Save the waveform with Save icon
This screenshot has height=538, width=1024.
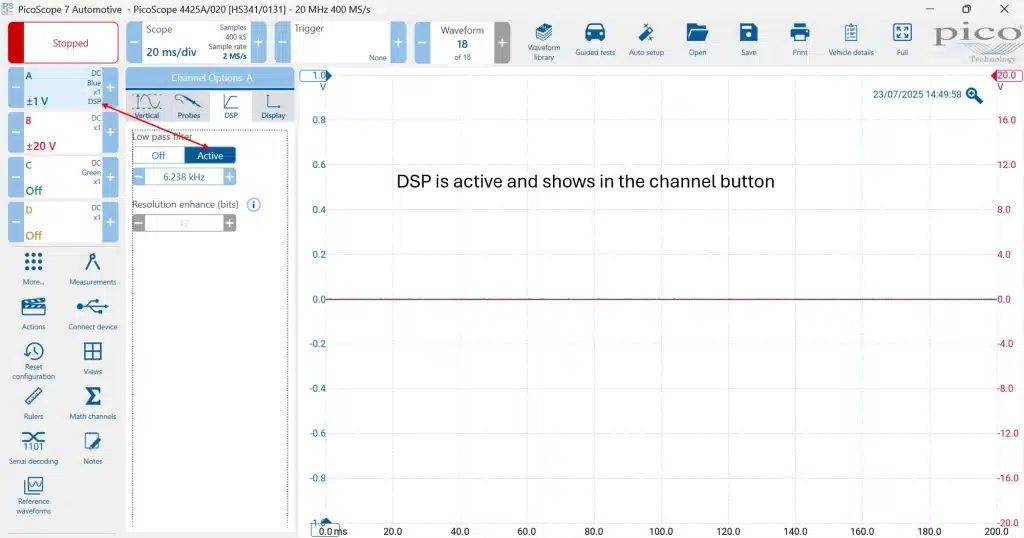[748, 40]
